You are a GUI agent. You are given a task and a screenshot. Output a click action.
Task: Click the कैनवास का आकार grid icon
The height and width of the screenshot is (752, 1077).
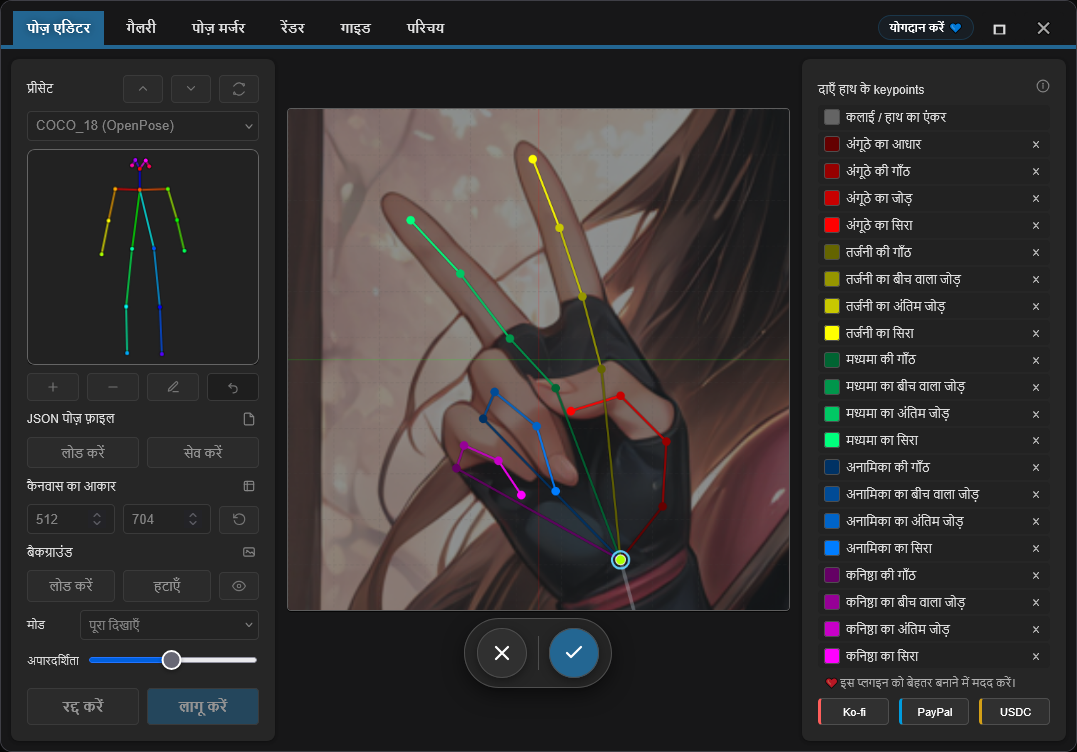(x=249, y=486)
